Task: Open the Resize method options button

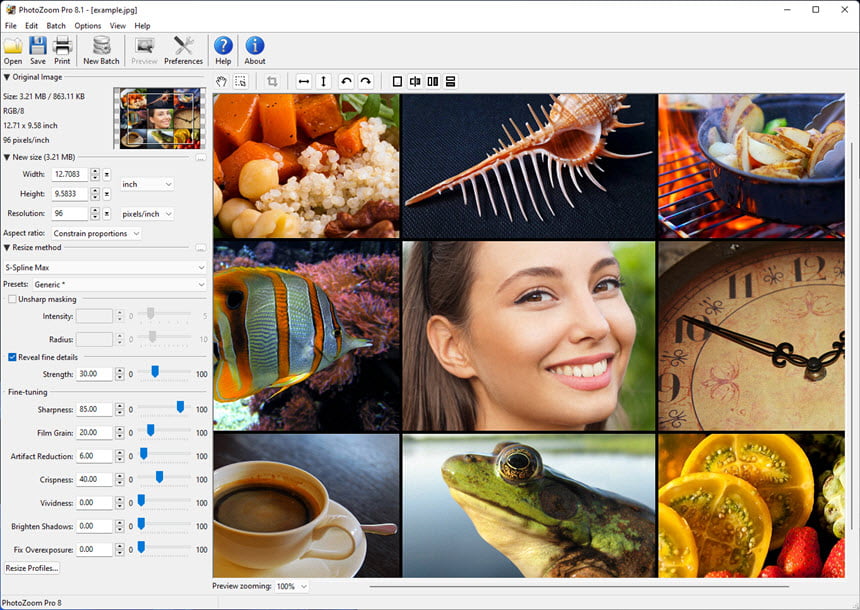Action: click(x=201, y=248)
